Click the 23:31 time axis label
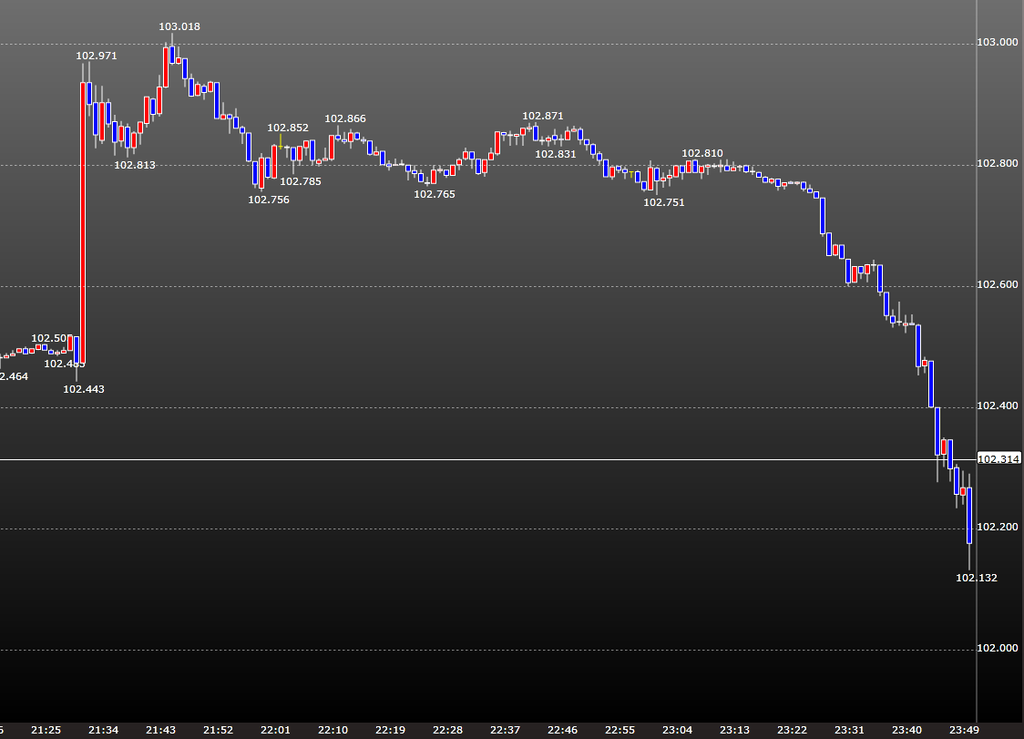The height and width of the screenshot is (739, 1024). pyautogui.click(x=850, y=731)
